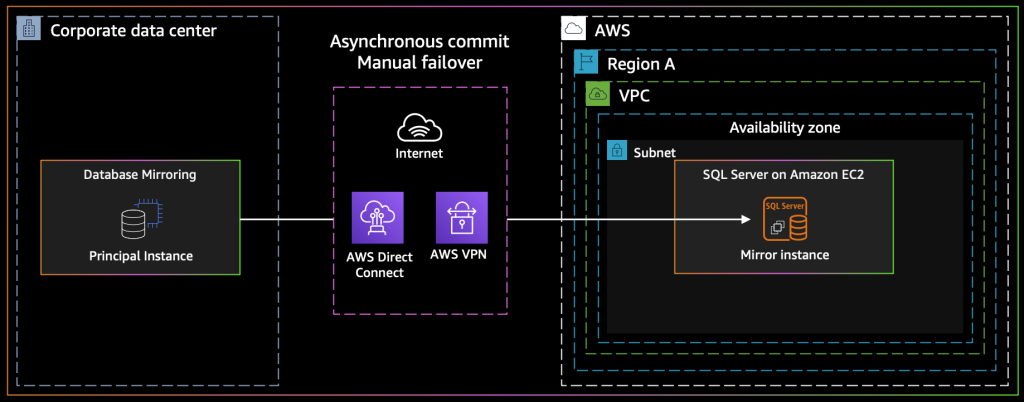This screenshot has height=402, width=1024.
Task: Click the AWS cloud logo icon
Action: point(573,29)
